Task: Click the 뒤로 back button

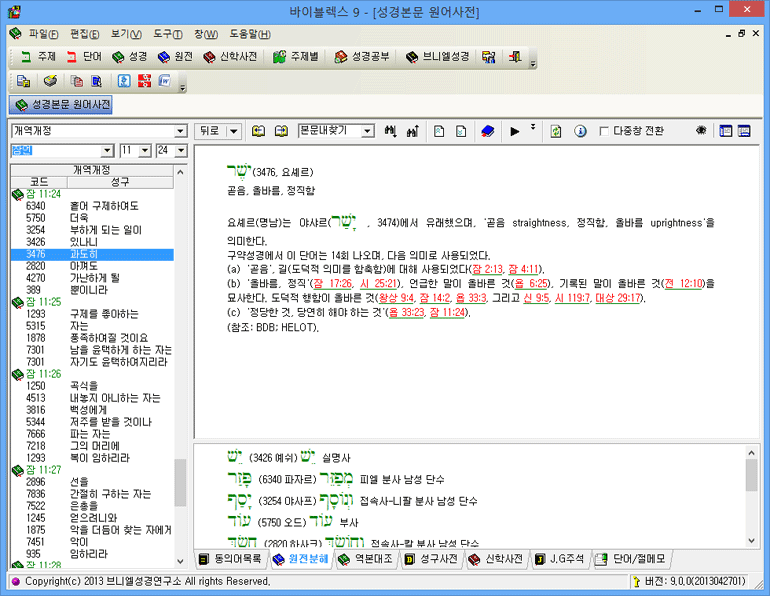Action: point(210,131)
